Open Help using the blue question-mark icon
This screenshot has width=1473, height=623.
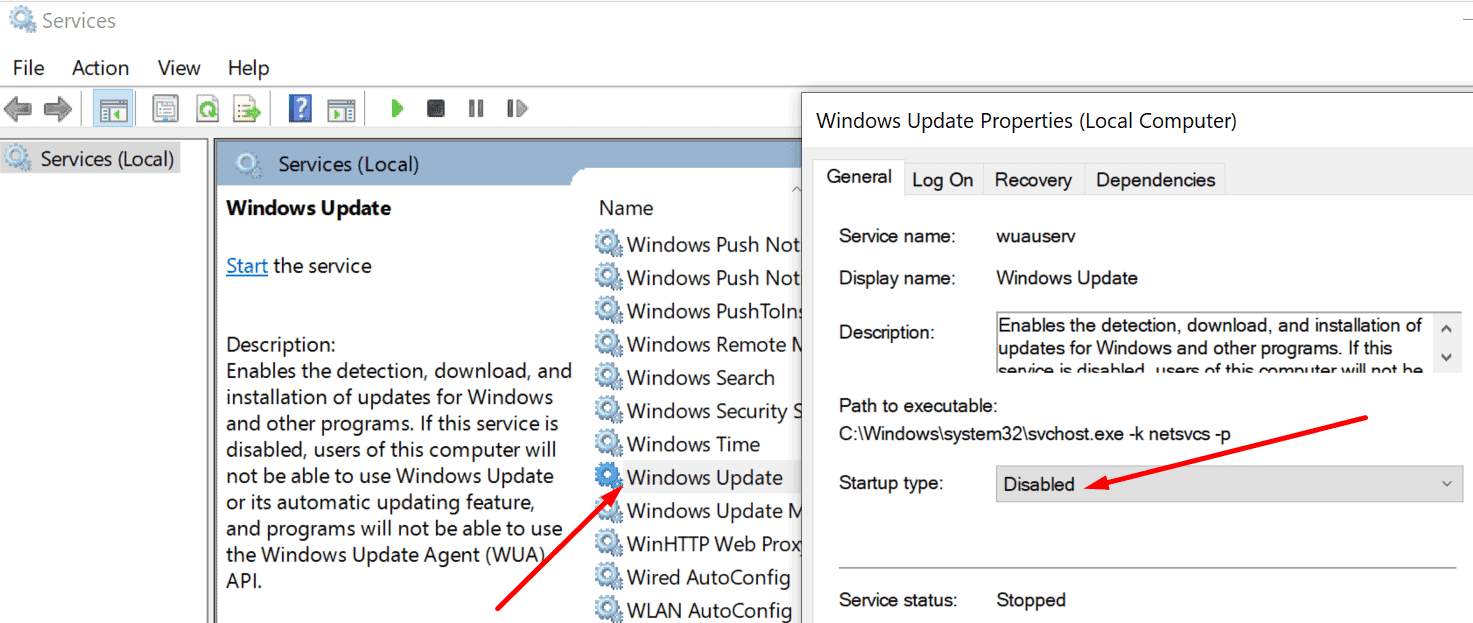coord(300,108)
